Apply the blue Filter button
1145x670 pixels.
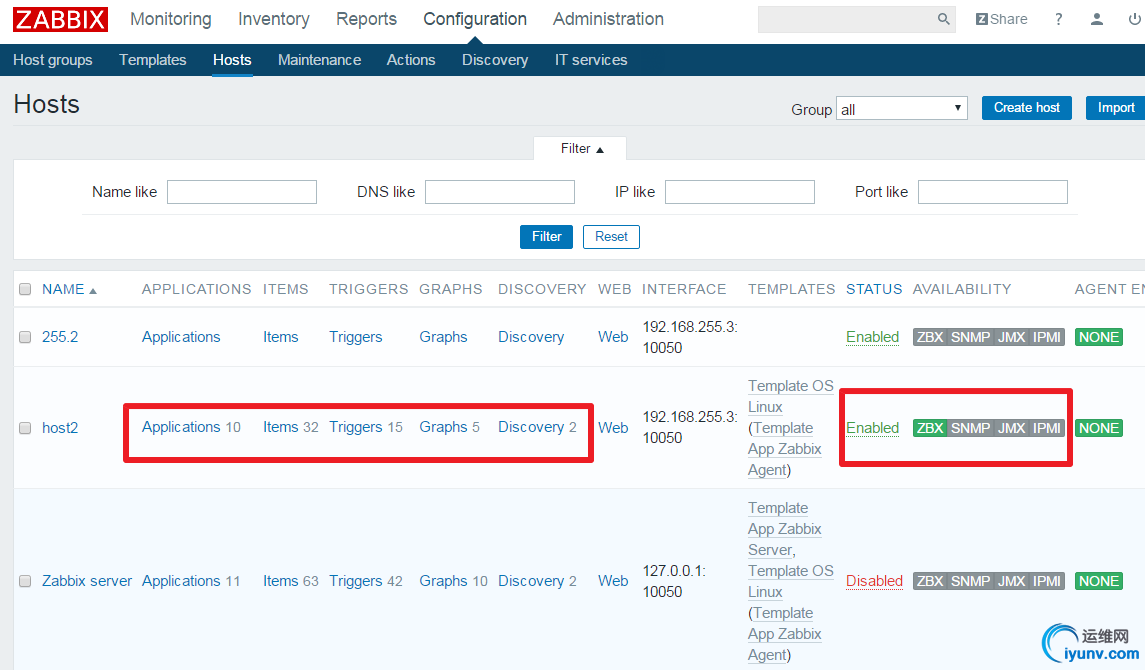tap(546, 236)
